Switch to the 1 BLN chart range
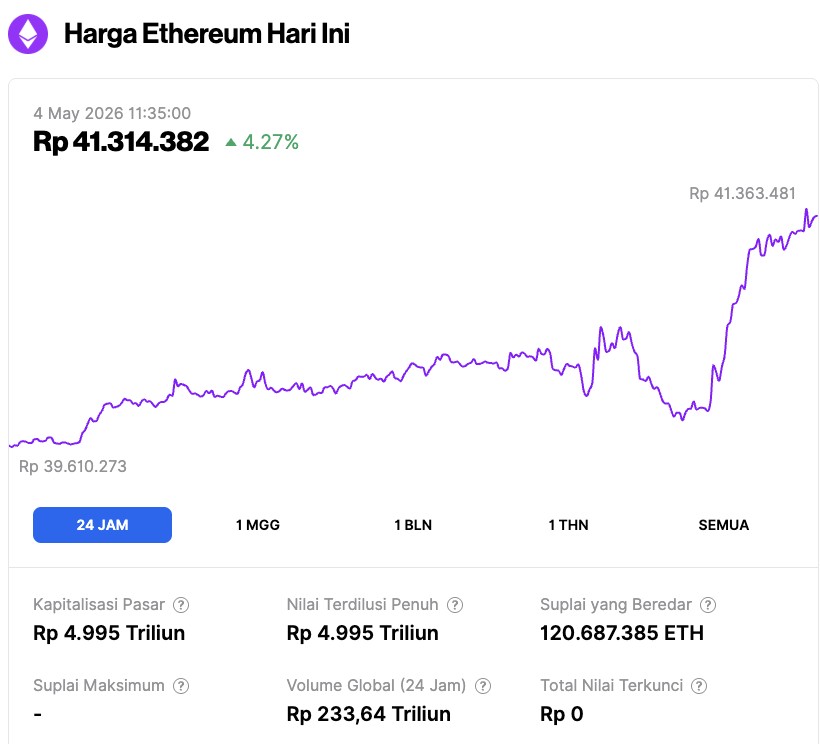The height and width of the screenshot is (744, 820). coord(413,525)
